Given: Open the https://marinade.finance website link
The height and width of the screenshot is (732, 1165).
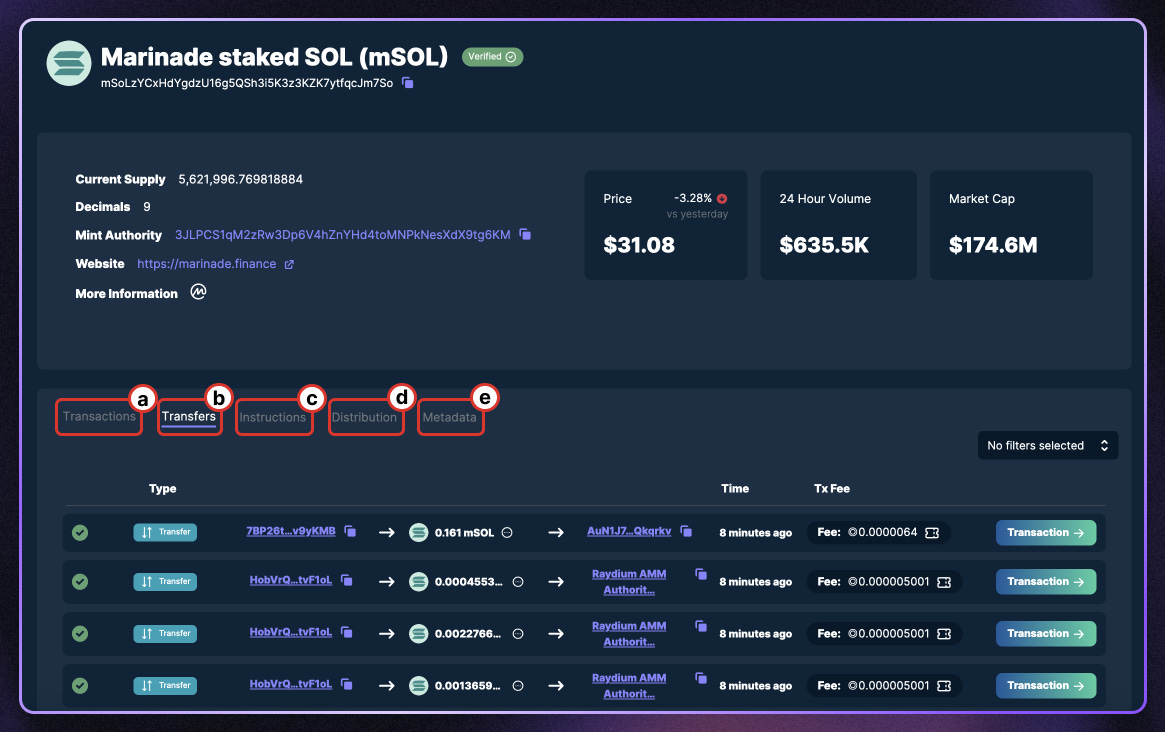Looking at the screenshot, I should (x=207, y=264).
